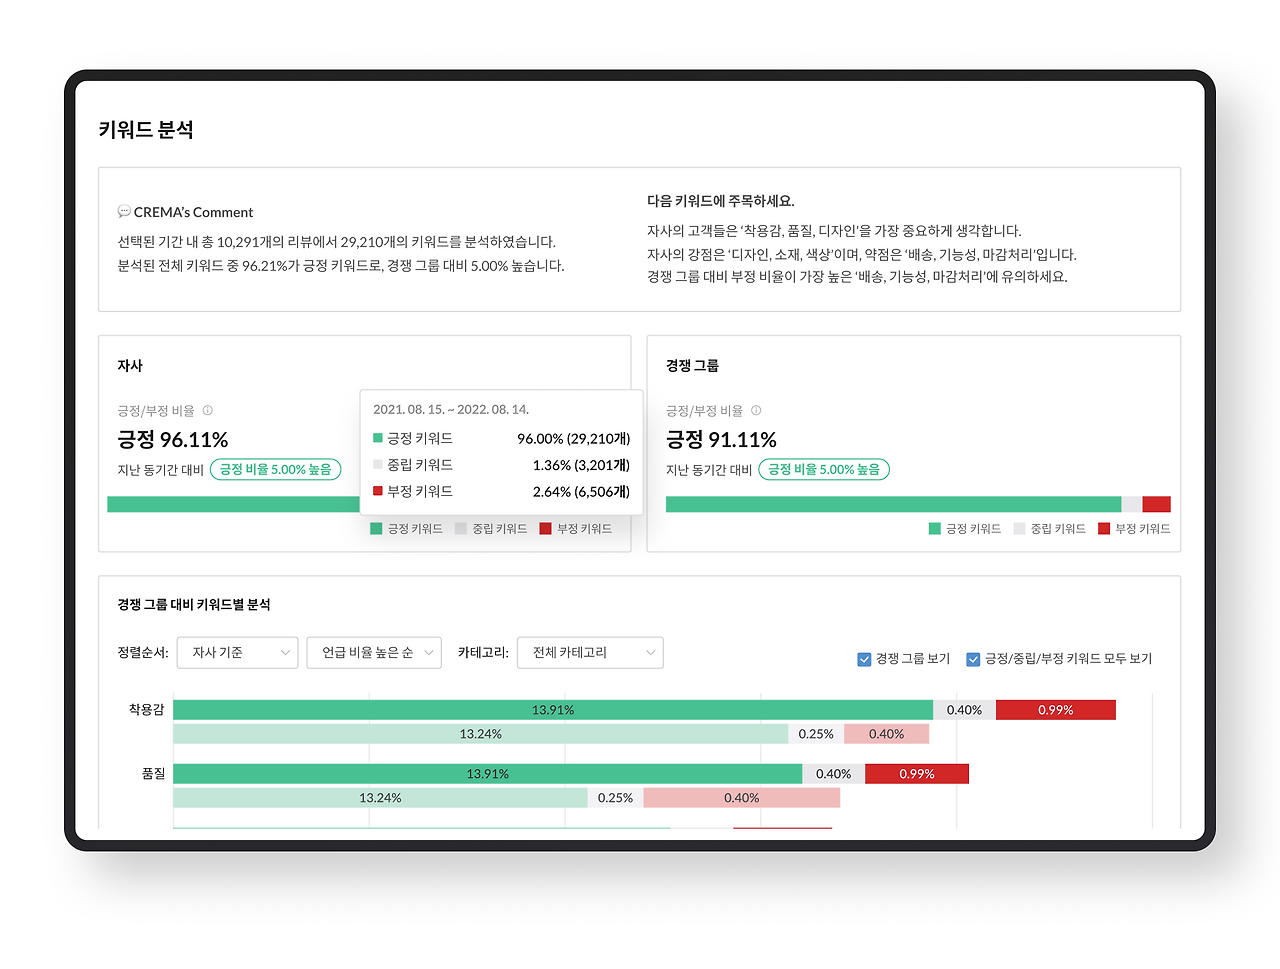The height and width of the screenshot is (969, 1280).
Task: Click the tooltip date range 2021. 08. 15. ~ 2022. 08. 14.
Action: coord(451,410)
